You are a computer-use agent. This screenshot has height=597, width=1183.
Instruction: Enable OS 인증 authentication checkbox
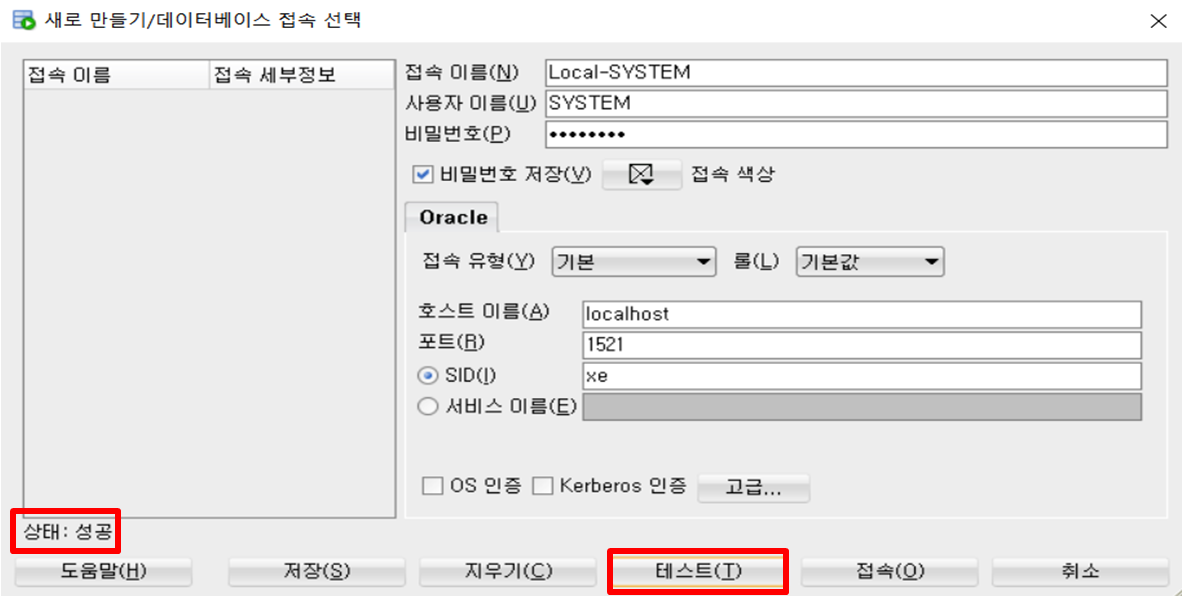tap(433, 487)
